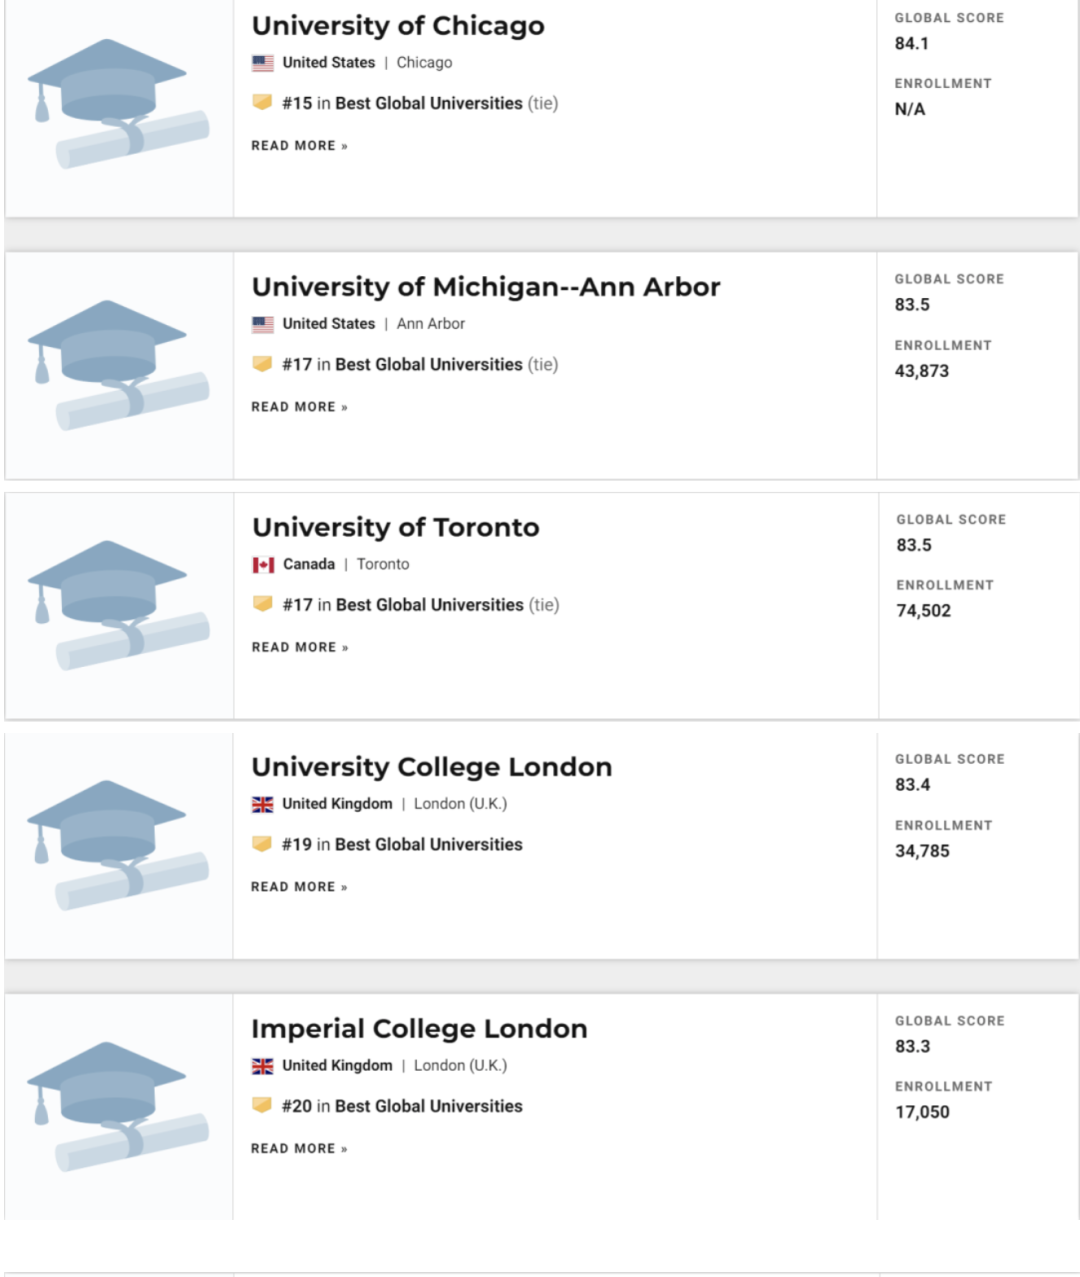Click the University College London cap thumbnail
The height and width of the screenshot is (1277, 1080).
tap(118, 845)
